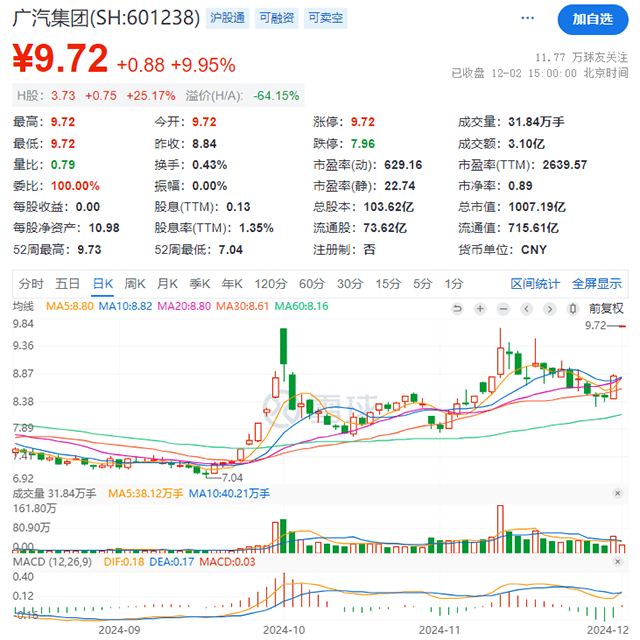This screenshot has width=640, height=640.
Task: Switch to the 60分 interval tab
Action: pyautogui.click(x=311, y=283)
